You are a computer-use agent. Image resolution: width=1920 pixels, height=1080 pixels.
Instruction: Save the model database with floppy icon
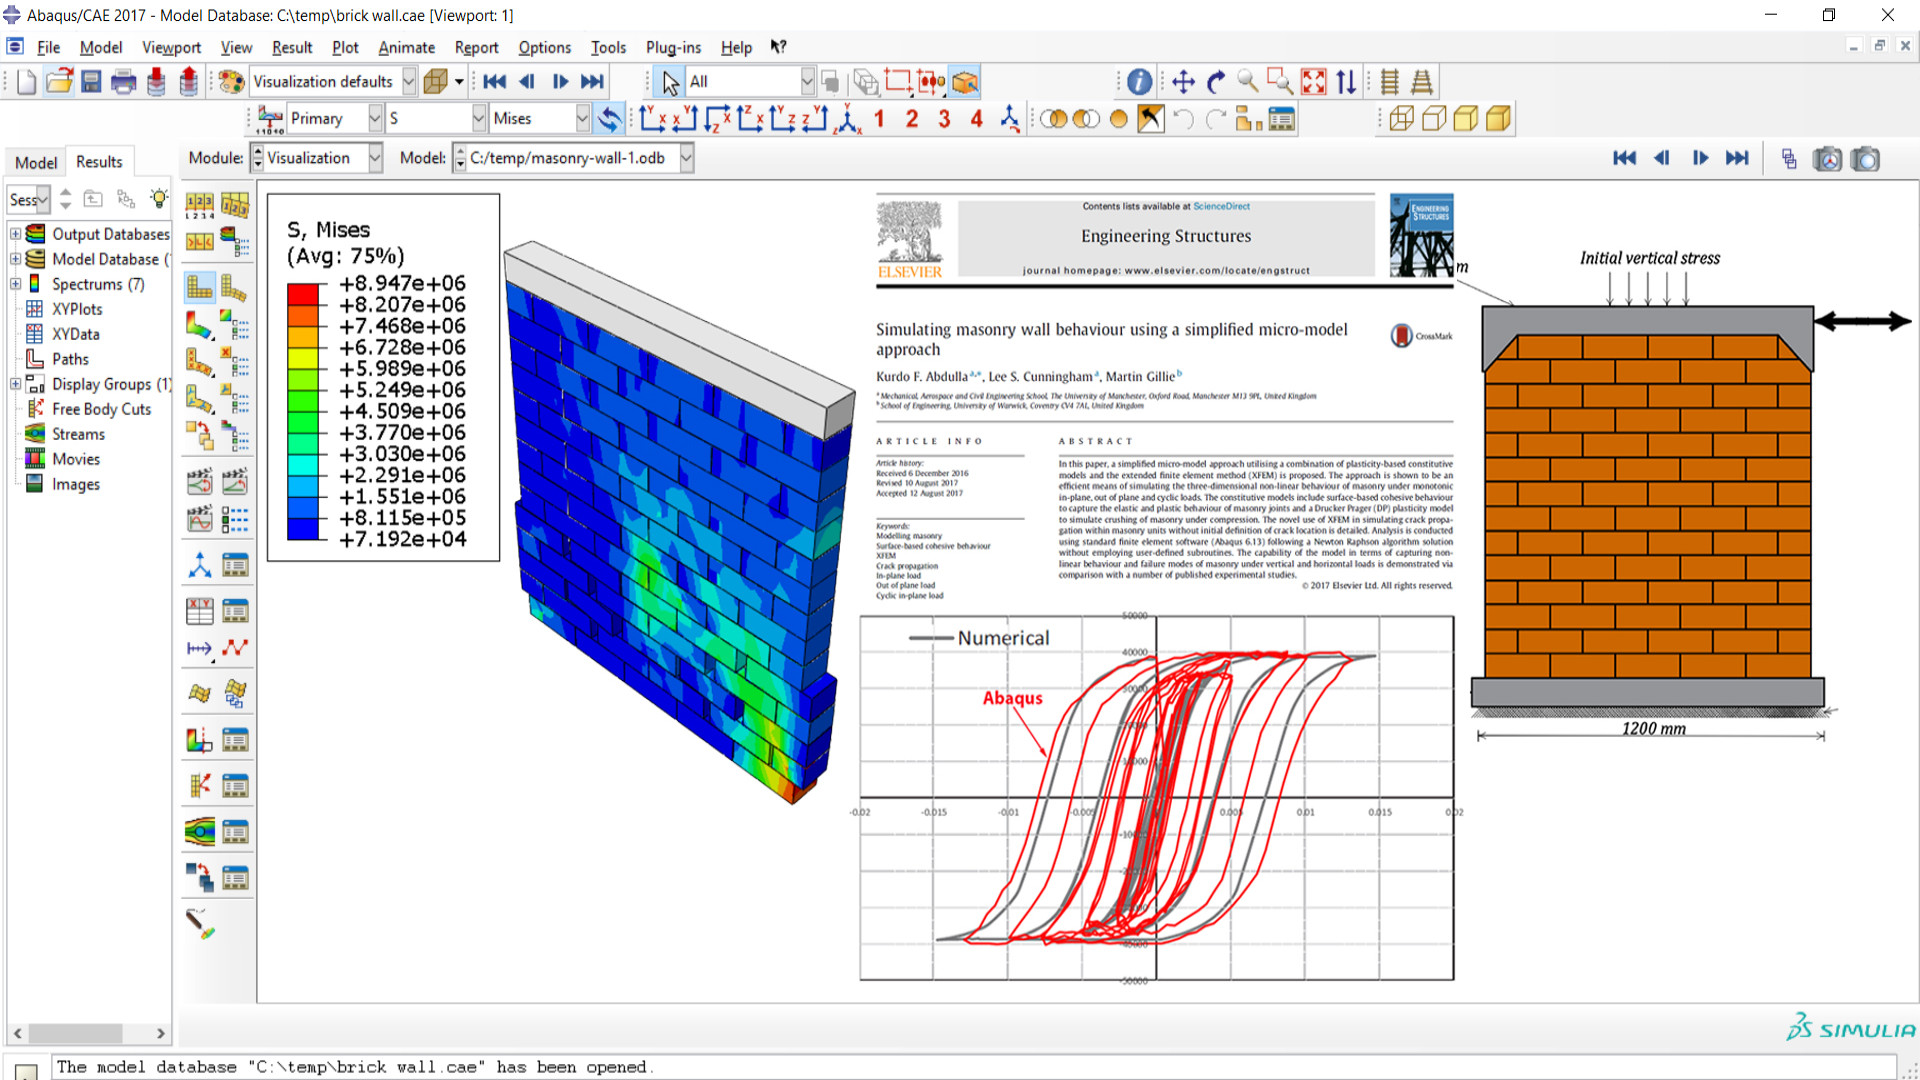91,82
